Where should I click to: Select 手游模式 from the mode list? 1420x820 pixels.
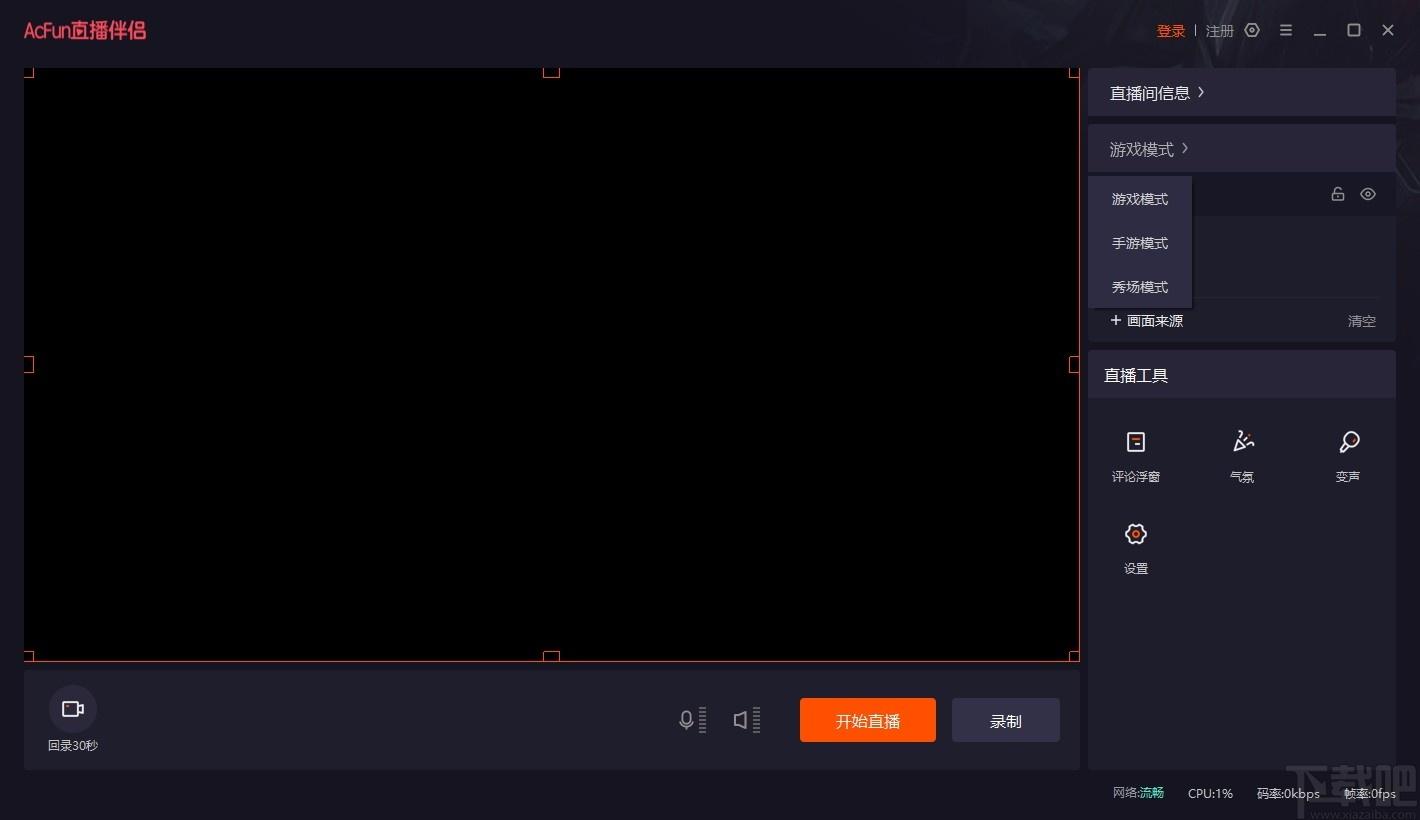point(1140,243)
